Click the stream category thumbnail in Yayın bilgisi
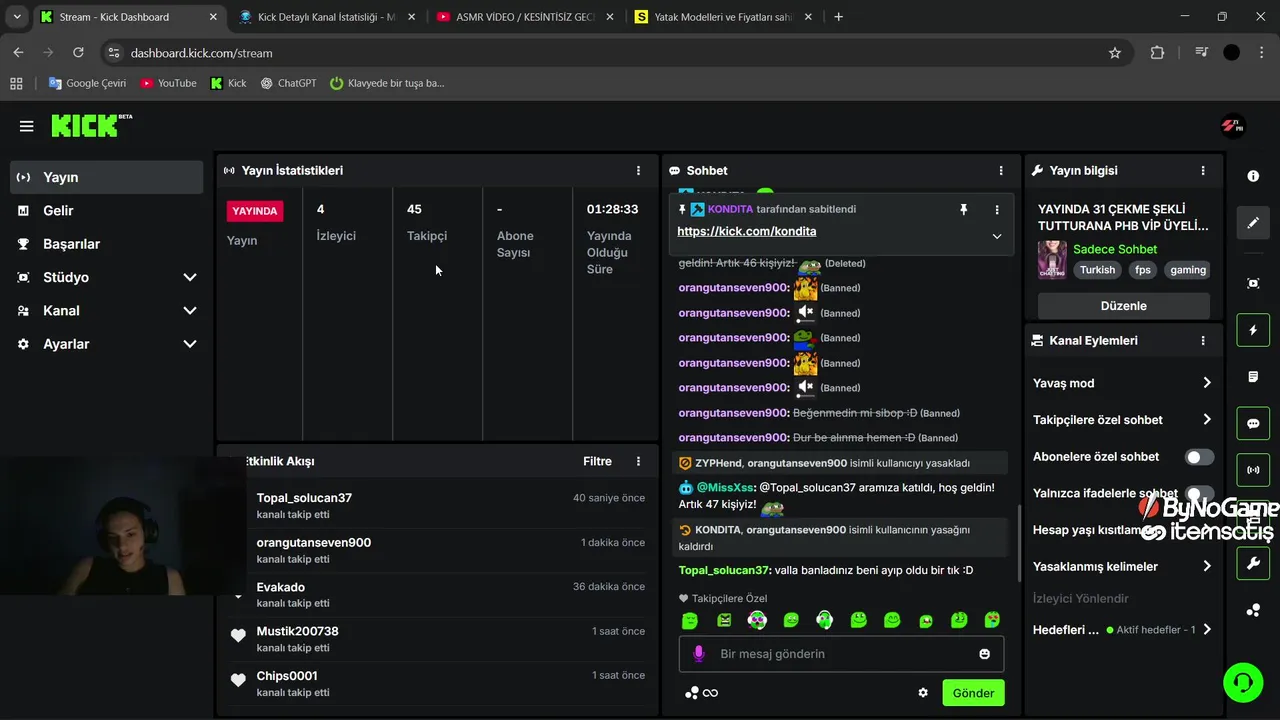 pyautogui.click(x=1052, y=259)
